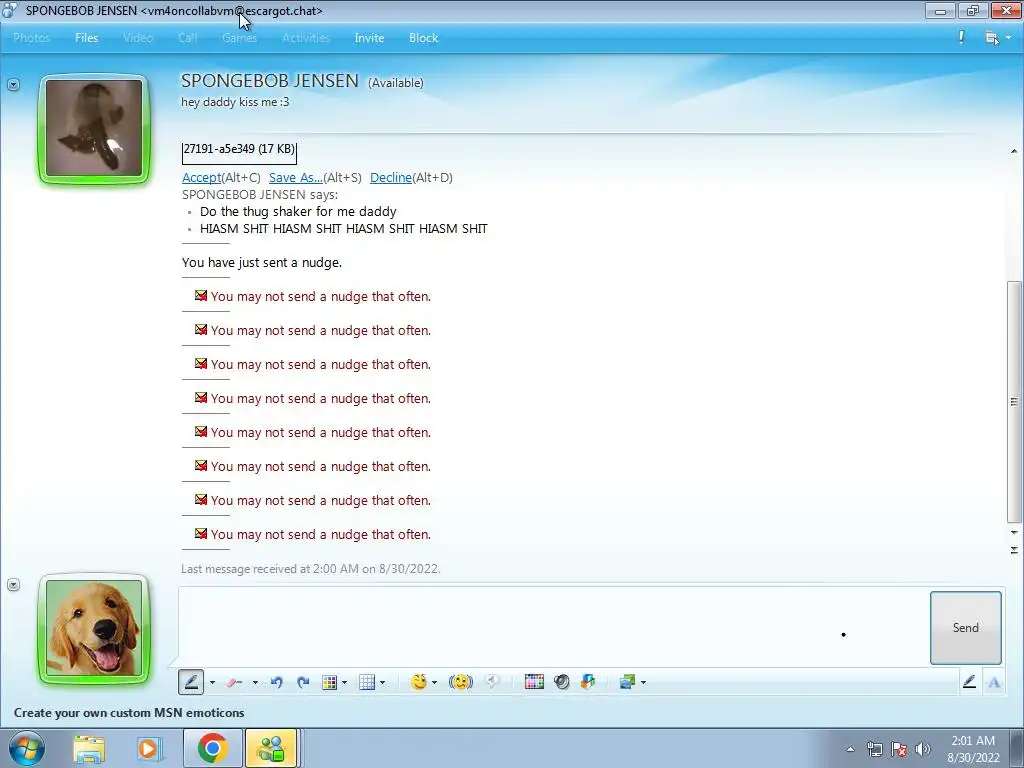This screenshot has width=1024, height=768.
Task: Click SPONGEBOB JENSEN's display picture
Action: [x=94, y=128]
